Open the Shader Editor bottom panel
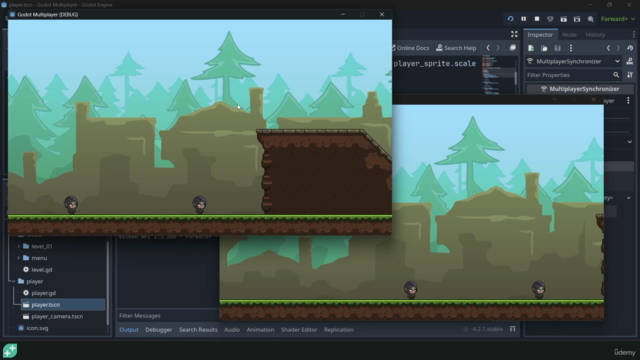The width and height of the screenshot is (640, 360). coord(299,329)
